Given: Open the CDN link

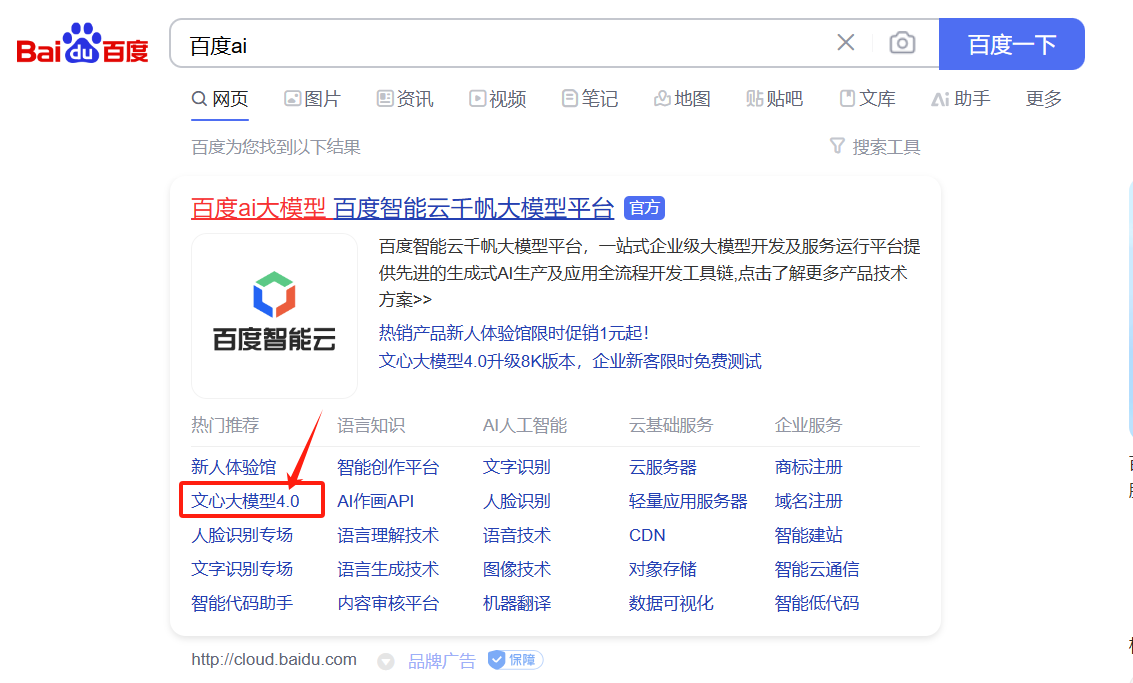Looking at the screenshot, I should click(647, 536).
